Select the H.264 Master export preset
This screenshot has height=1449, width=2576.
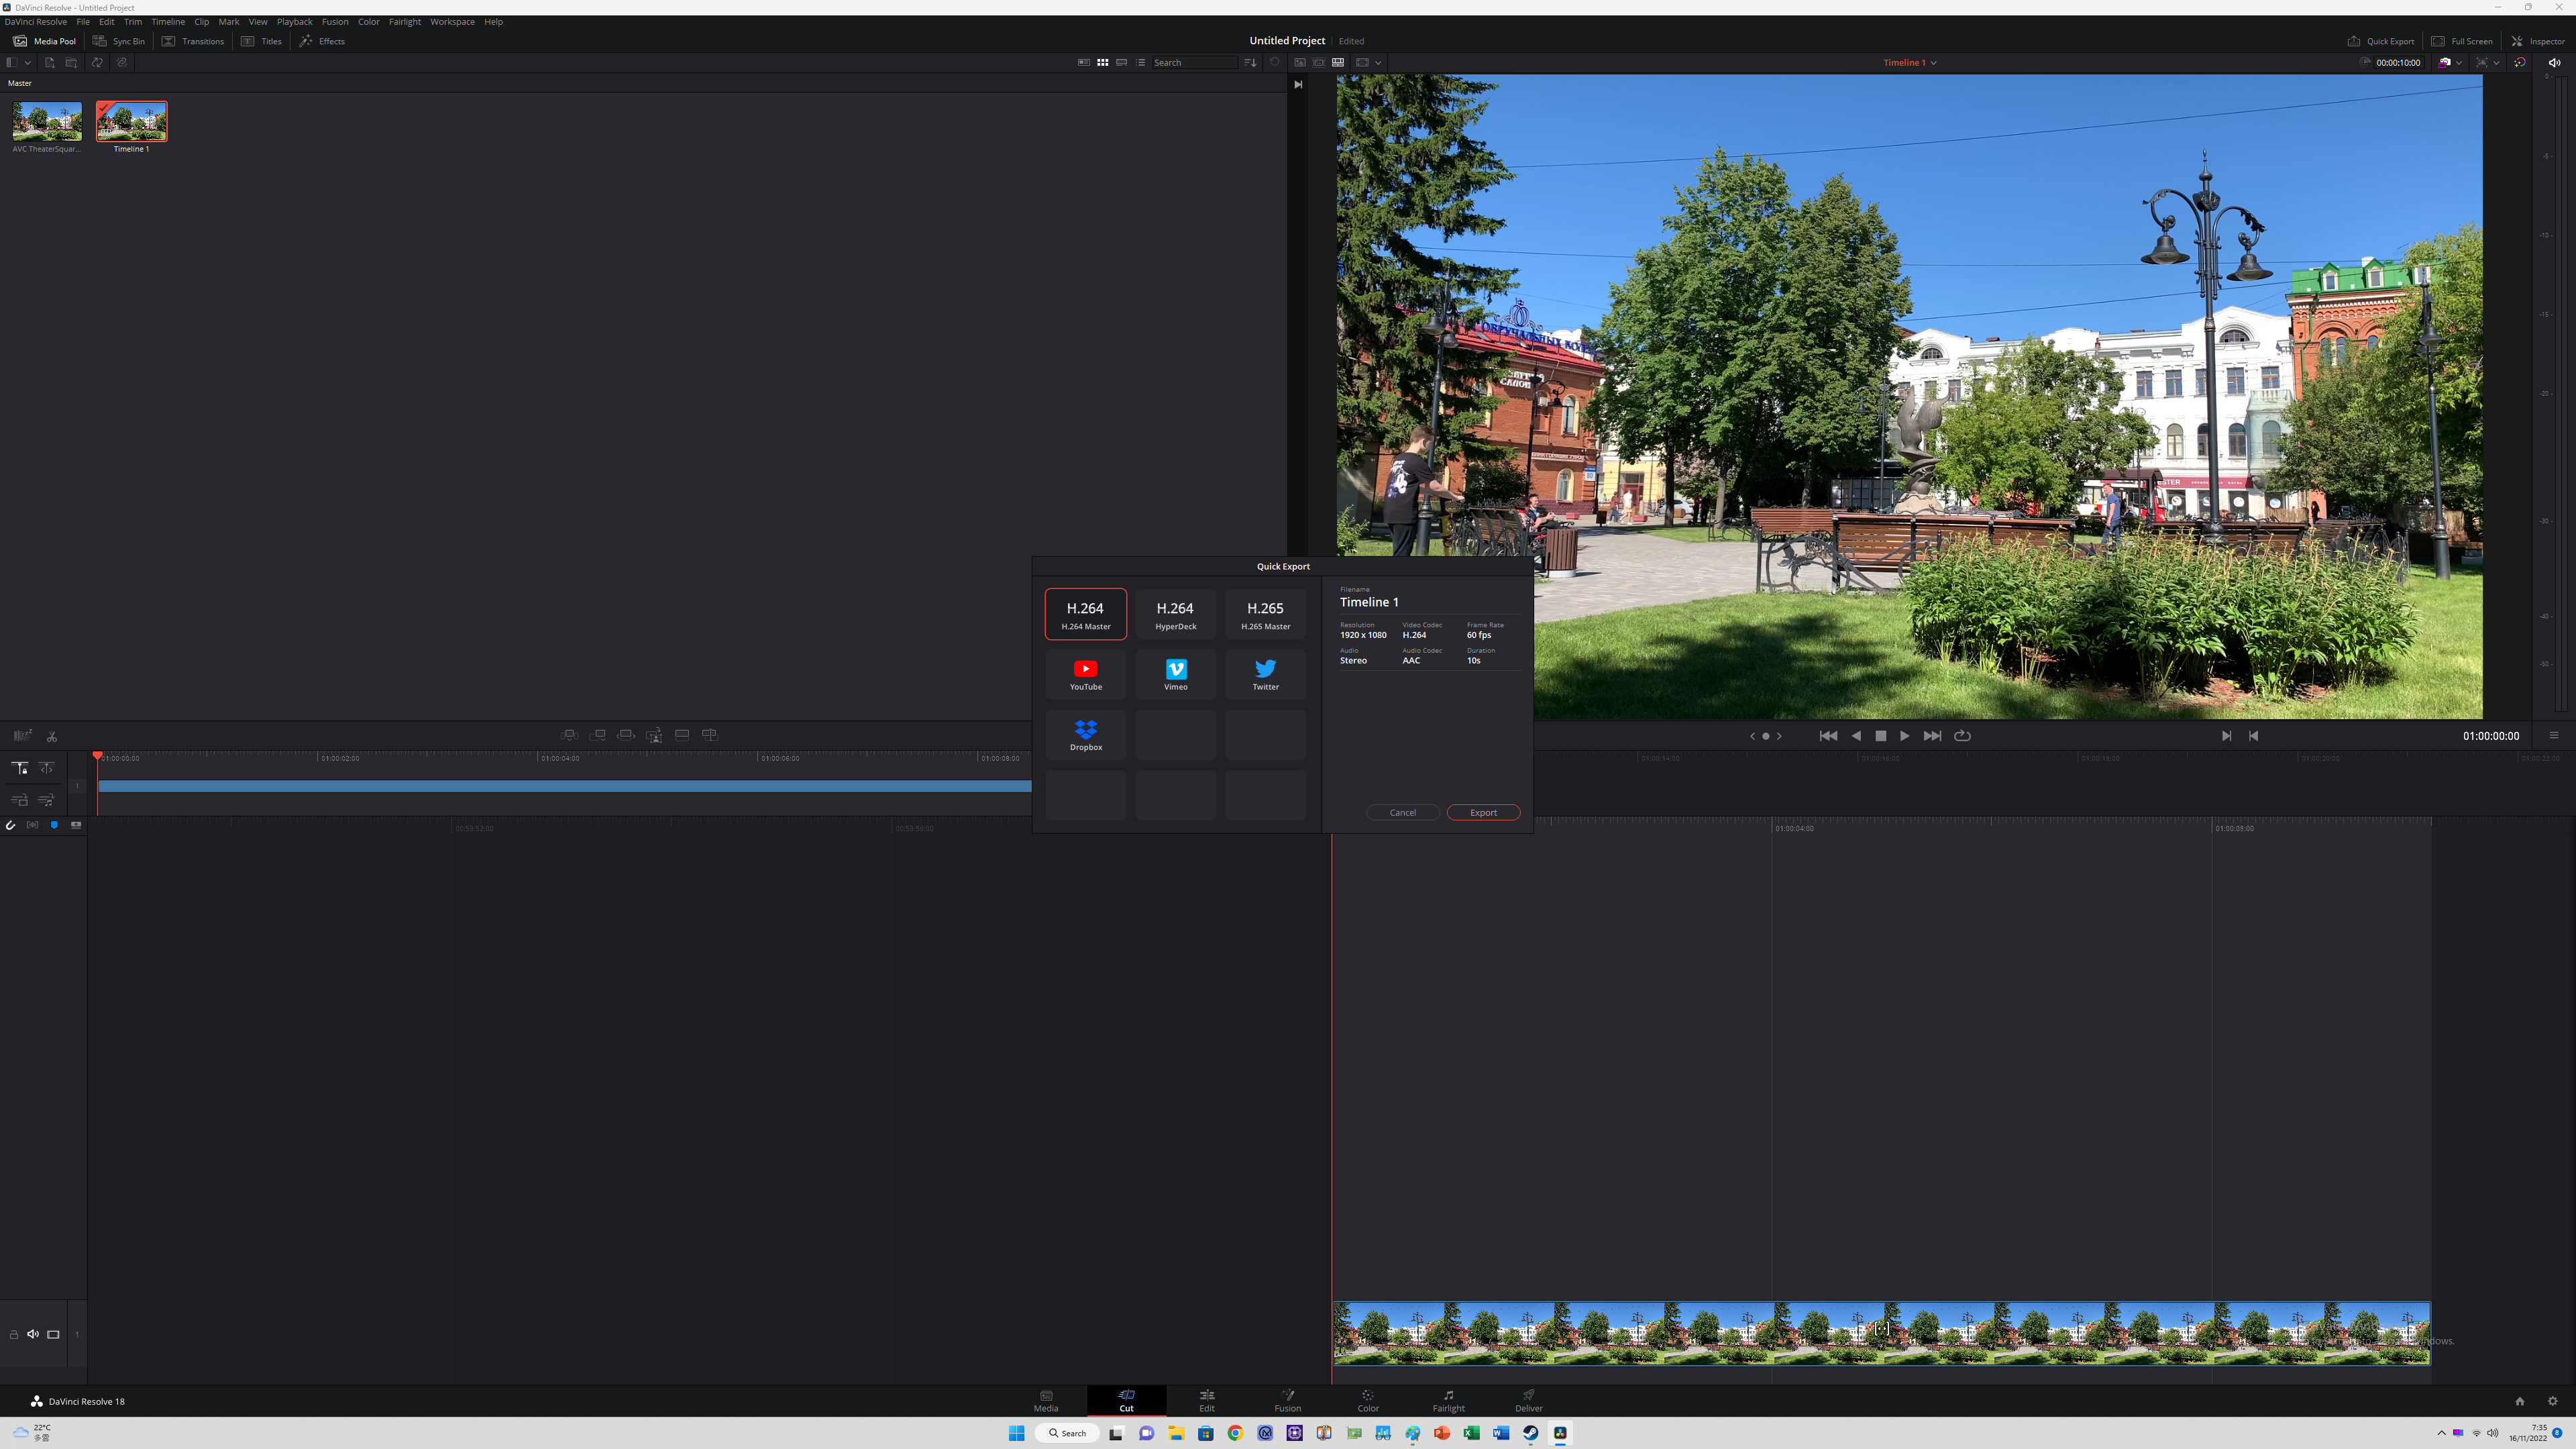click(x=1085, y=614)
